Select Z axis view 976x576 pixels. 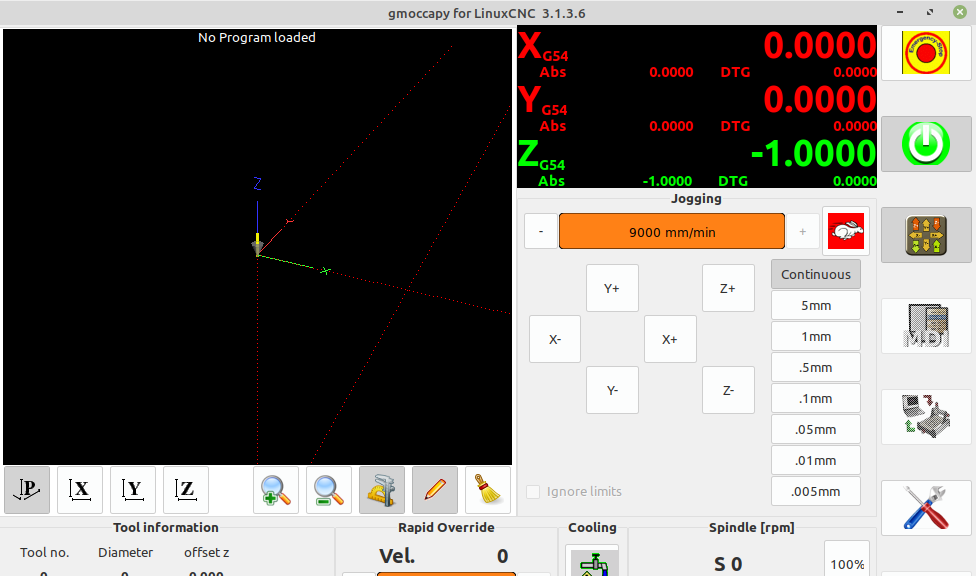[x=185, y=490]
